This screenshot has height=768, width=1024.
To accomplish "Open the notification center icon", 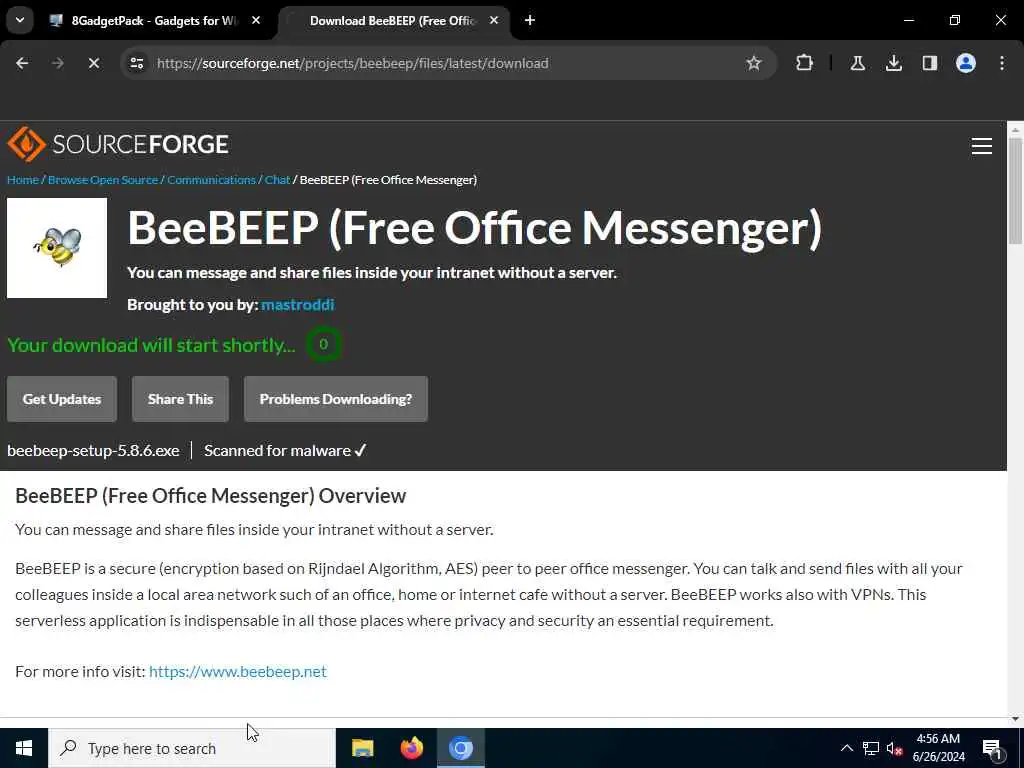I will point(992,748).
